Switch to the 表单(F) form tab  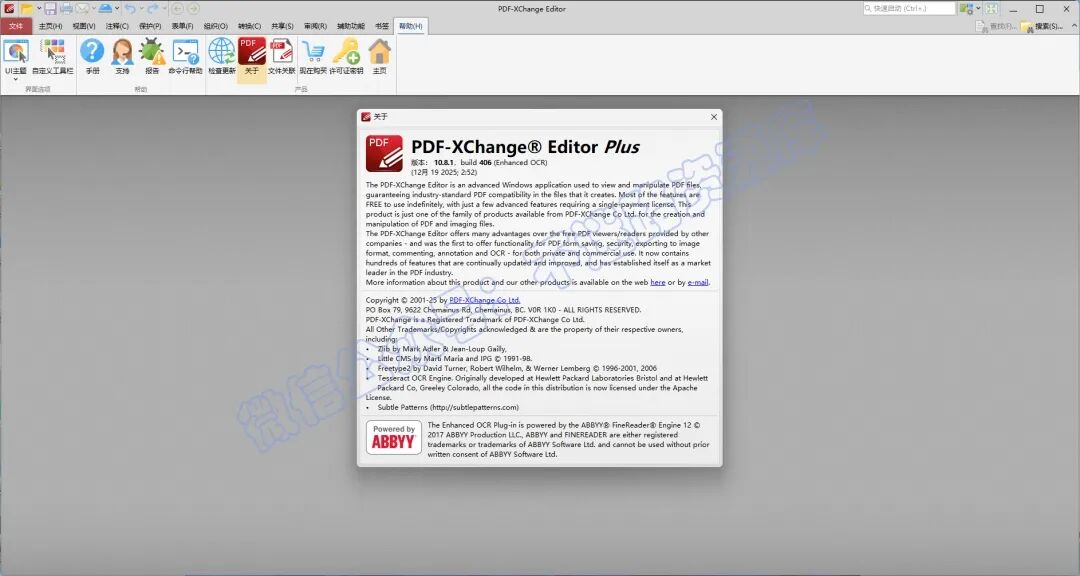183,26
